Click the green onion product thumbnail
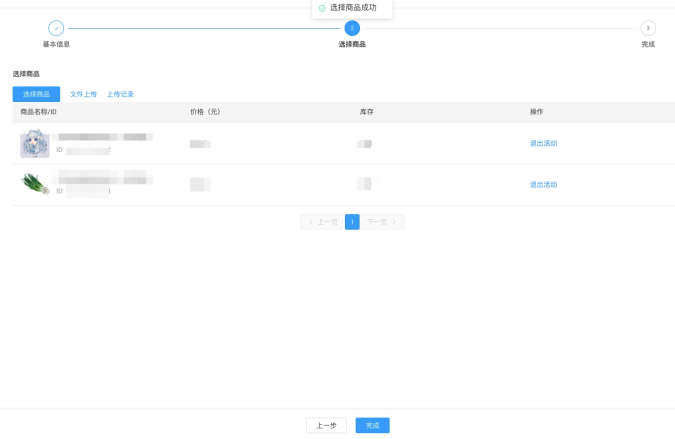 point(35,184)
